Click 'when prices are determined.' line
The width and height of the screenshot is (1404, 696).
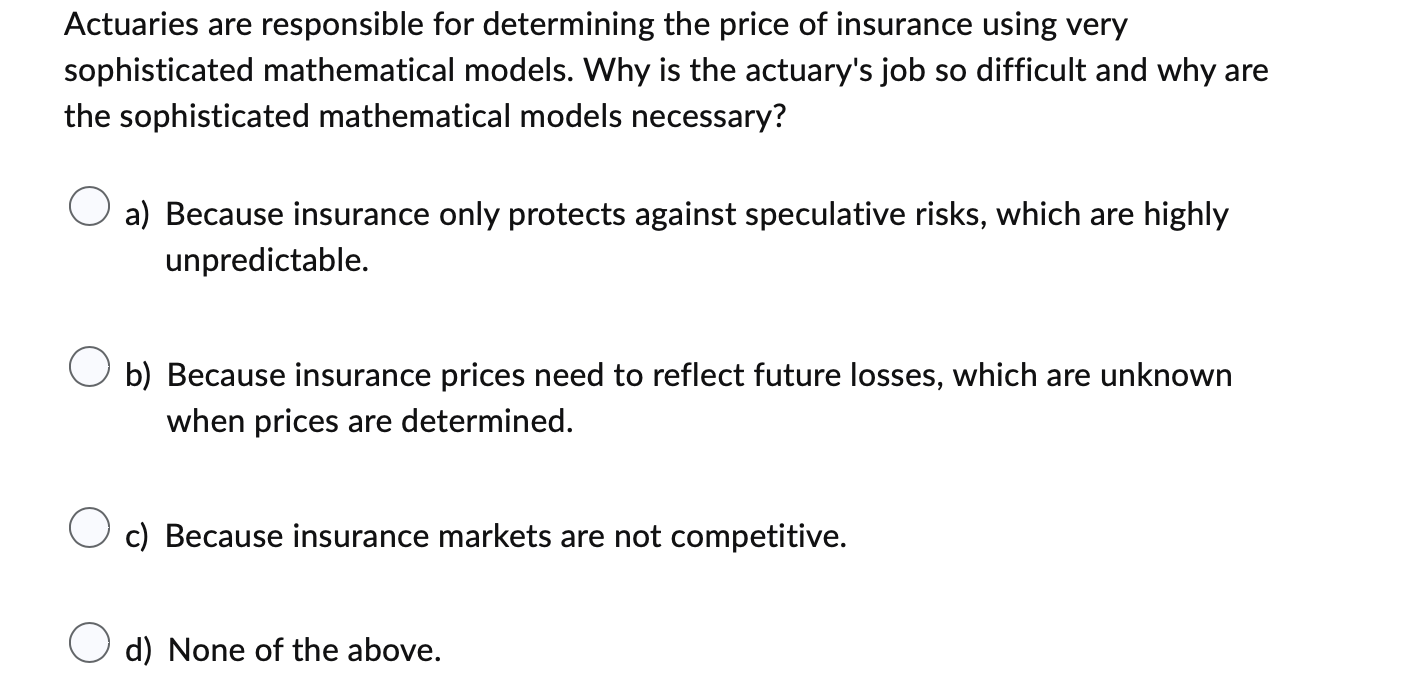click(x=370, y=422)
